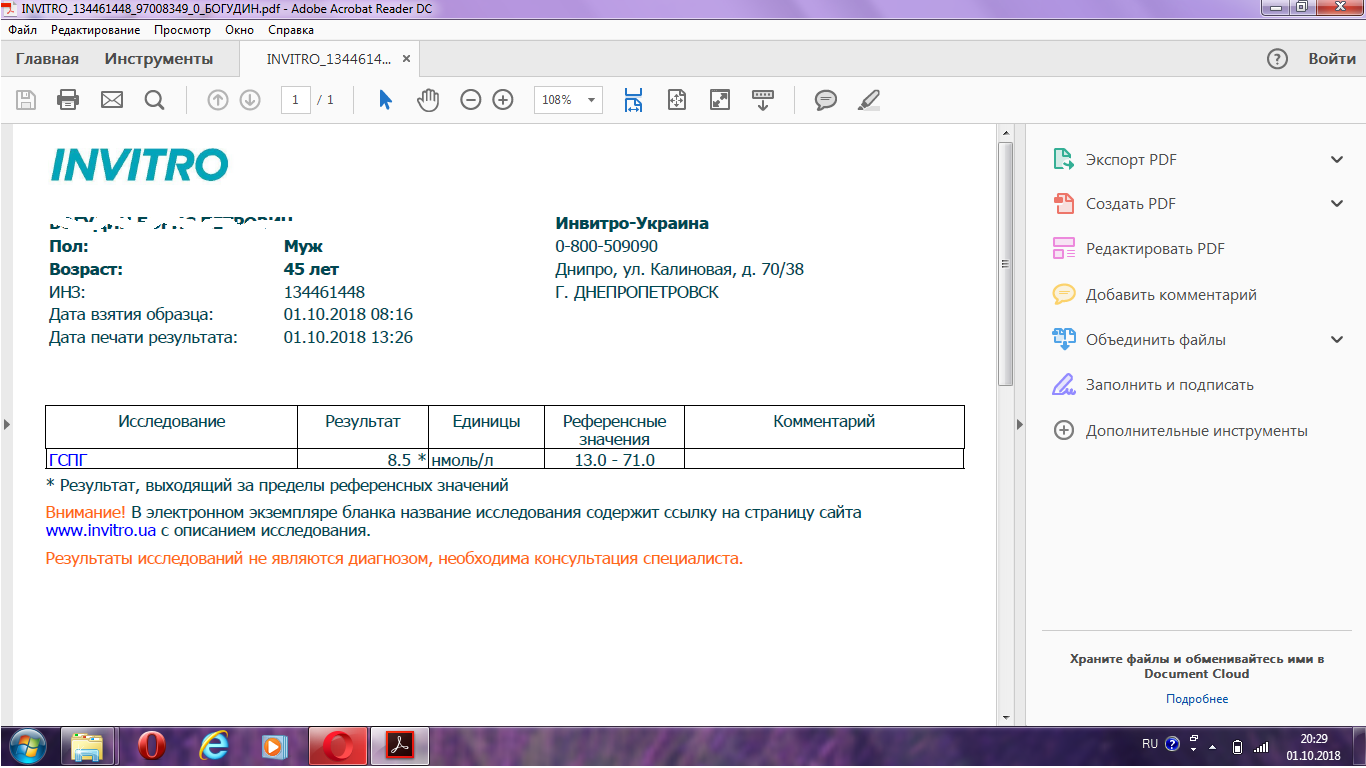Click the Zoom in plus icon
The height and width of the screenshot is (768, 1366).
[503, 100]
